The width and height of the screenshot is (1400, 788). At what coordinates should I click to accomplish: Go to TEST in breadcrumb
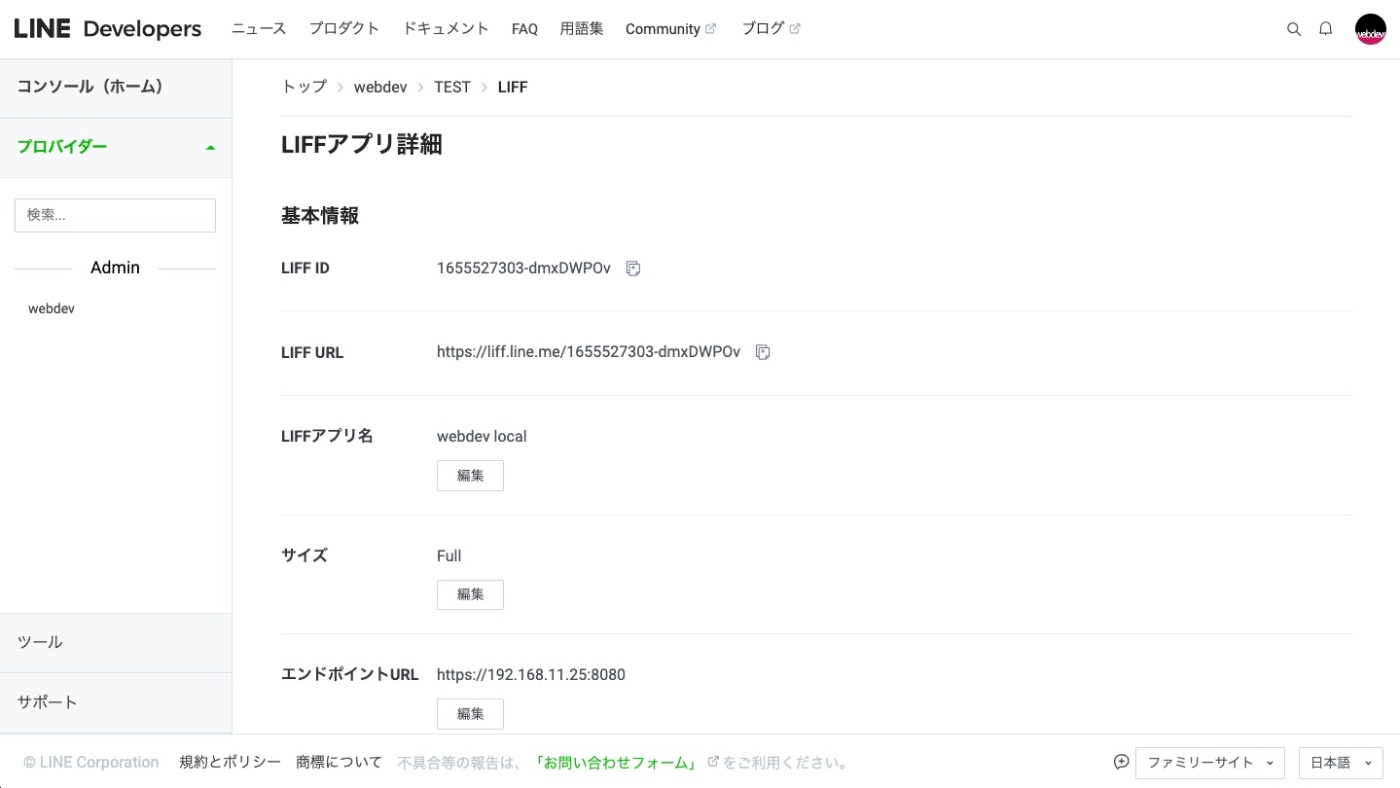click(452, 87)
